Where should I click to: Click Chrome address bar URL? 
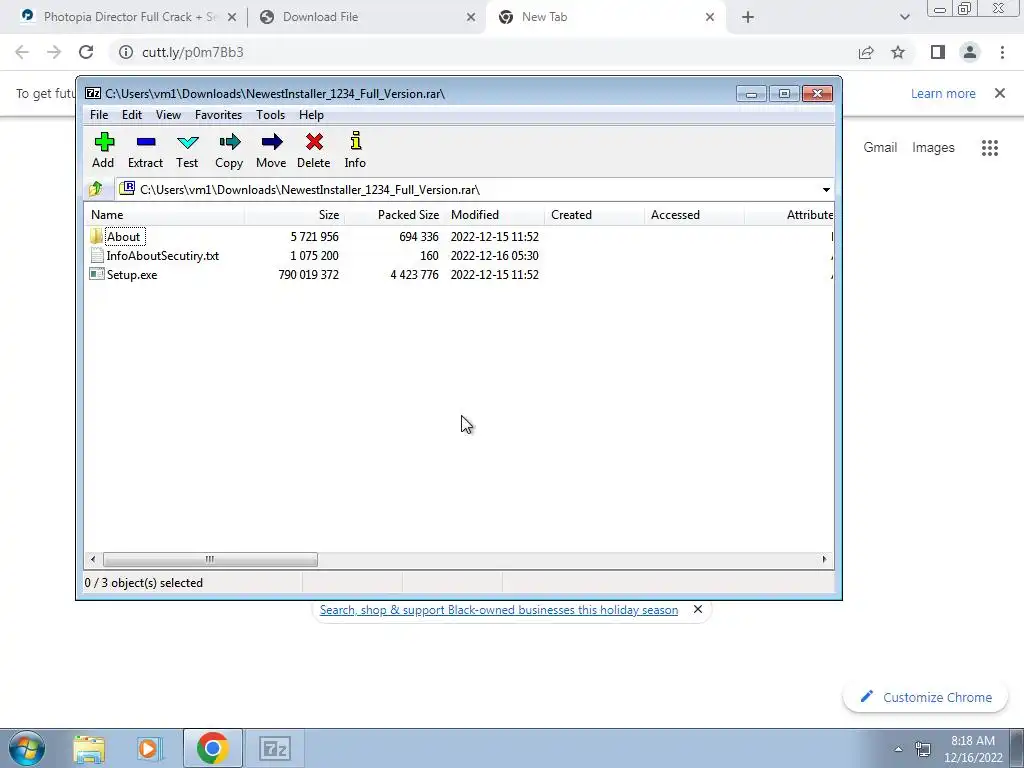pos(193,52)
